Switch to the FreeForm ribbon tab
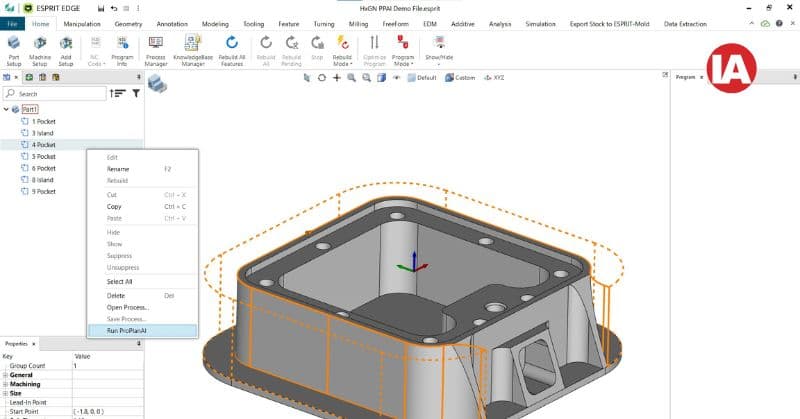Screen dimensions: 800x419 pyautogui.click(x=395, y=24)
